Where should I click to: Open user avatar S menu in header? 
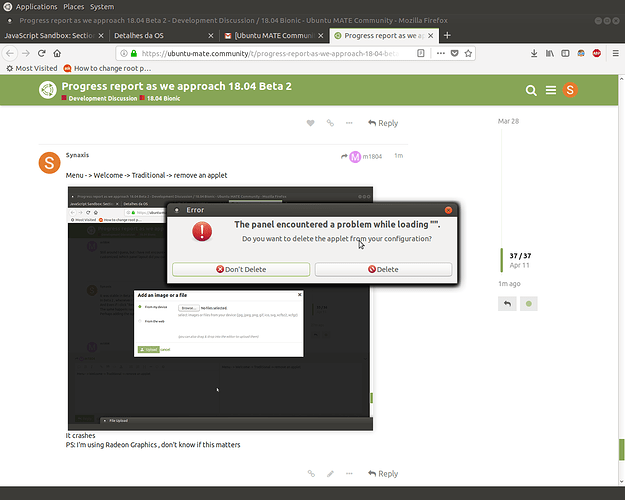coord(570,90)
